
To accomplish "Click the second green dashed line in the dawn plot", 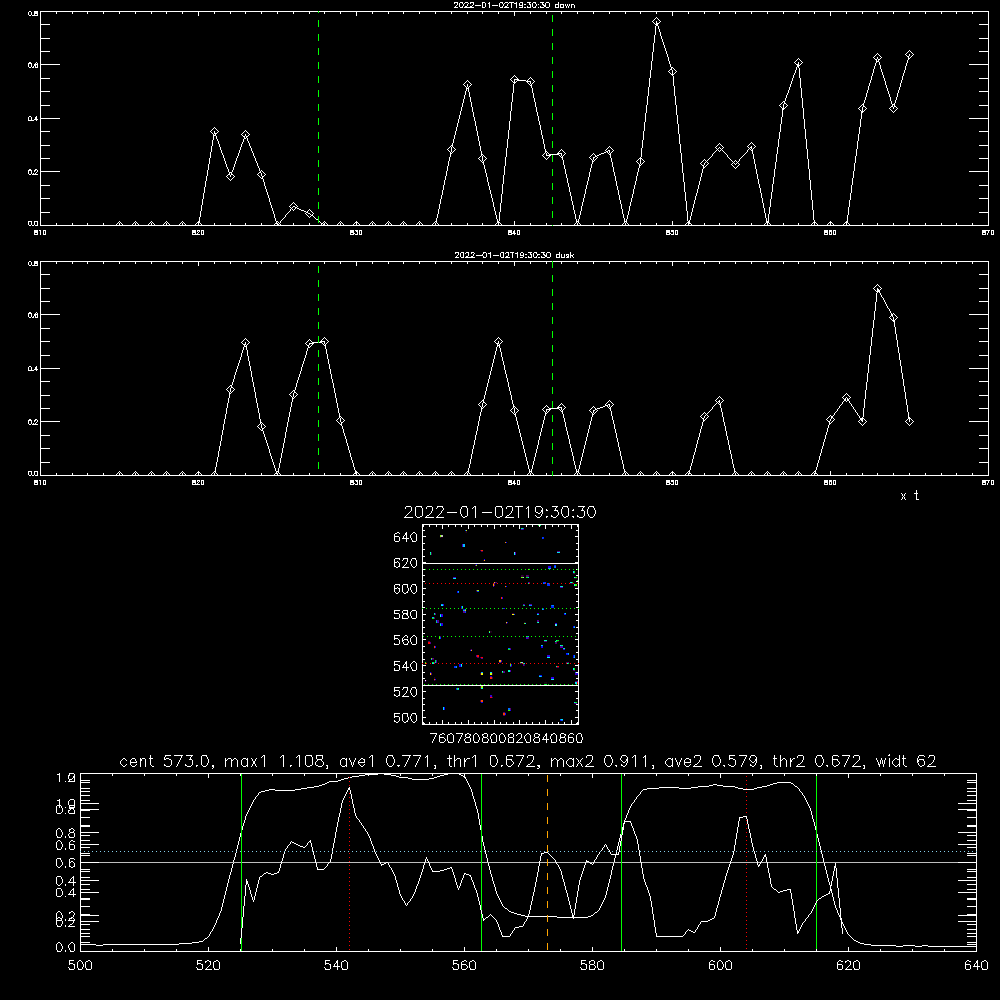I will pos(552,118).
